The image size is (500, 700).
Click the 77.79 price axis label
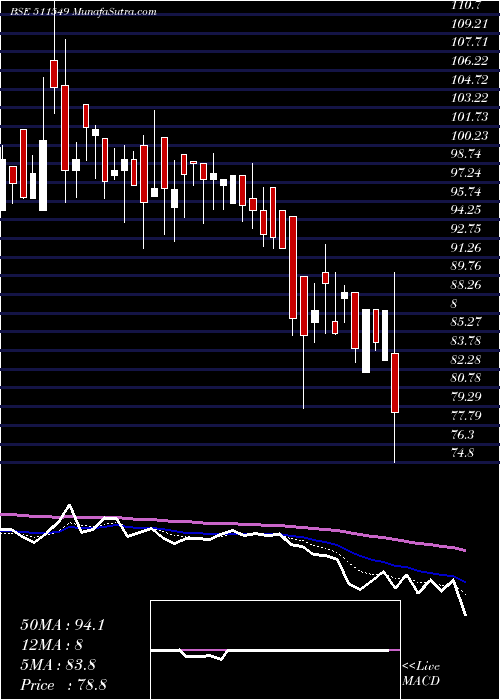[x=467, y=416]
